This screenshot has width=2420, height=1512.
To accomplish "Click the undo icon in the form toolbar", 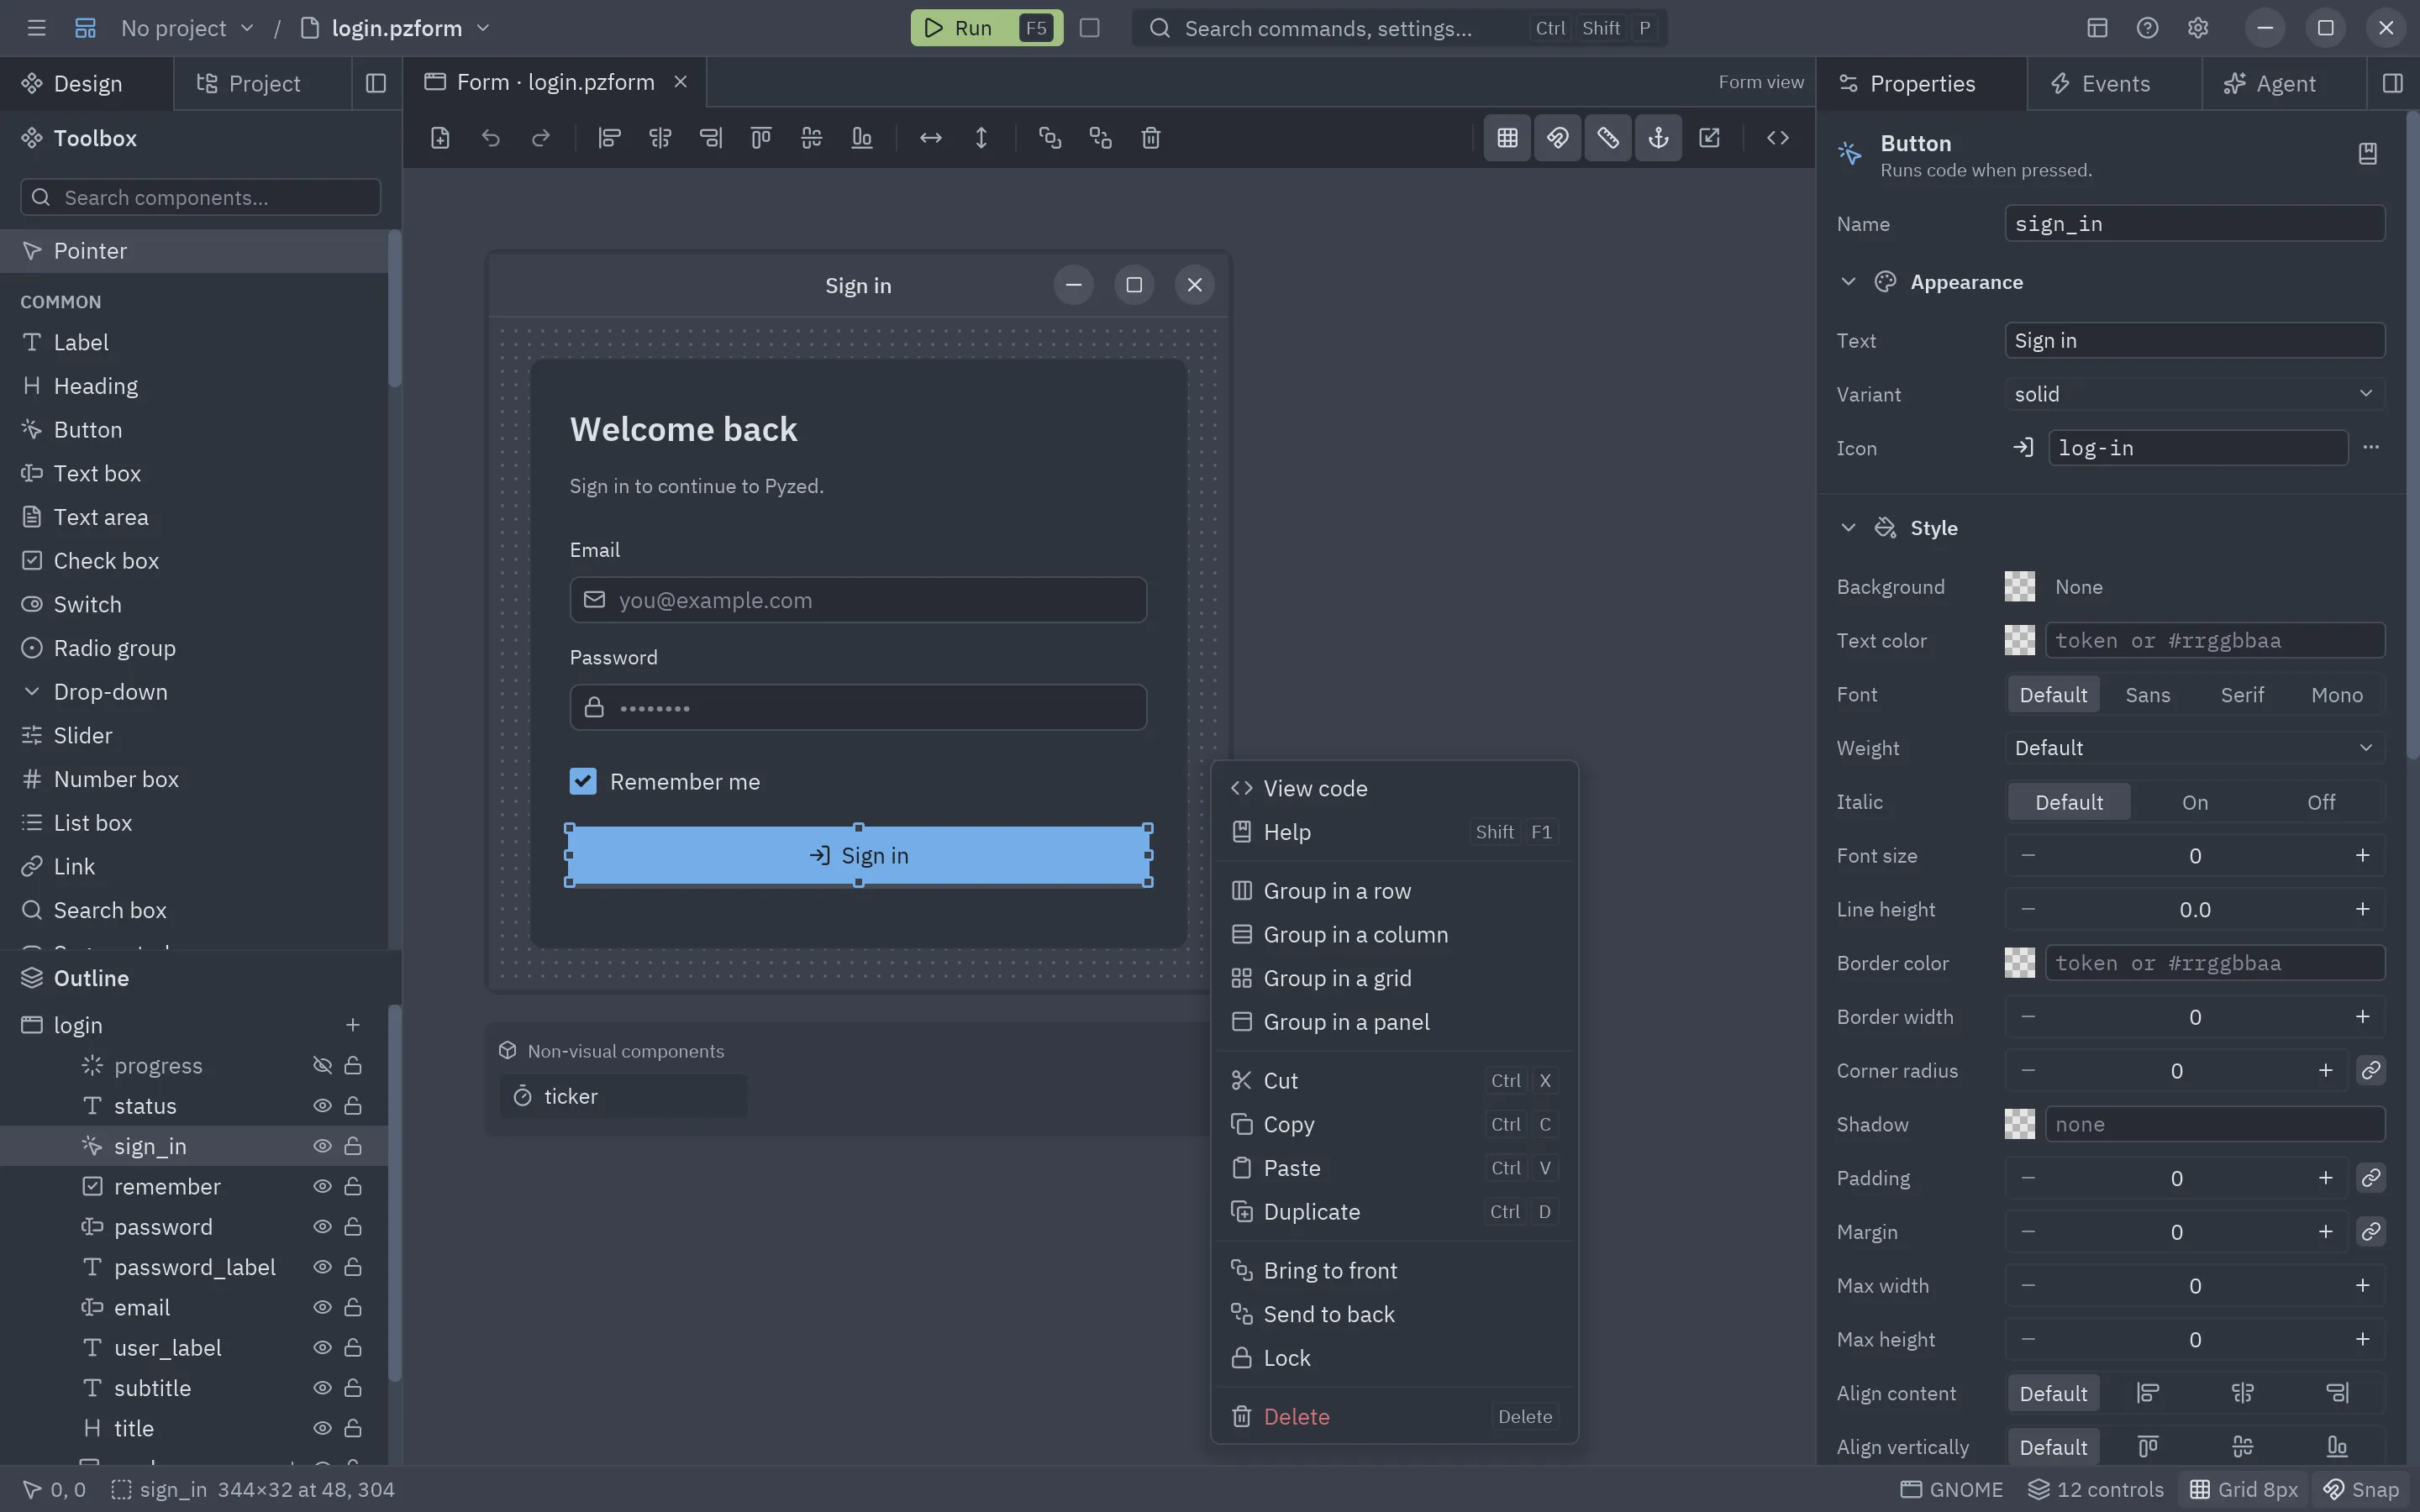I will click(x=490, y=138).
